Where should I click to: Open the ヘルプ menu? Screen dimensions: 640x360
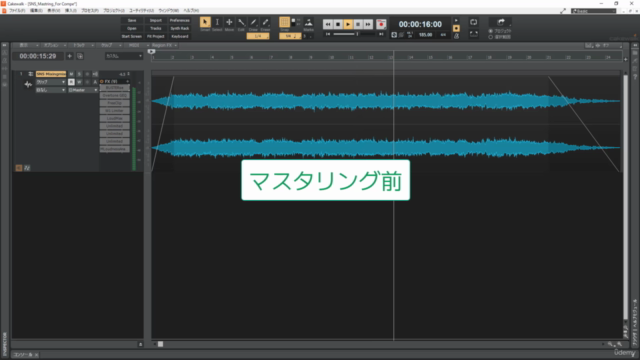(x=191, y=11)
